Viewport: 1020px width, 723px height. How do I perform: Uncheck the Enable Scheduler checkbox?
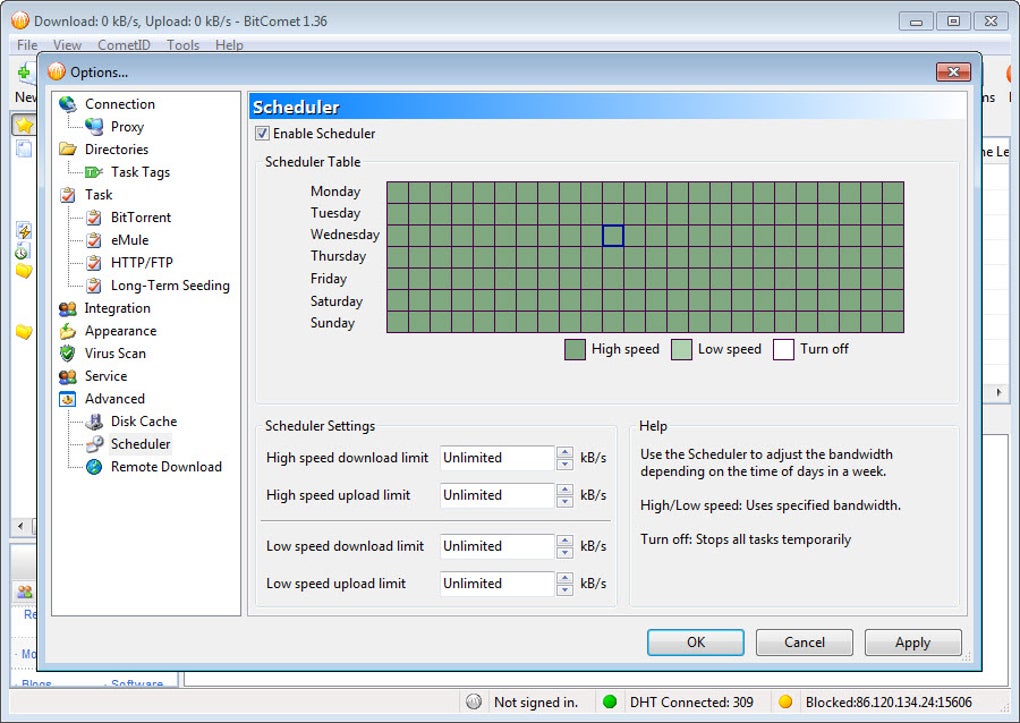coord(262,133)
